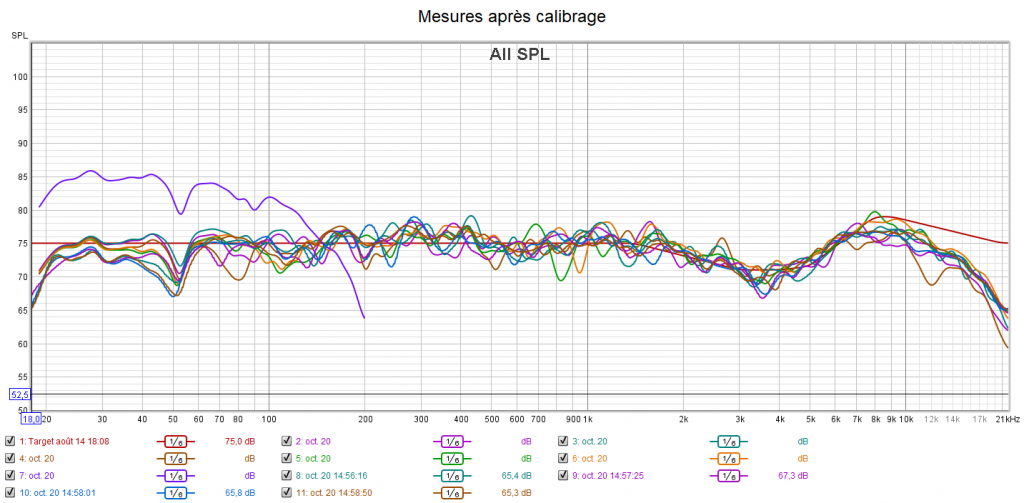
Task: Uncheck trace 3: oct. 20 checkbox
Action: tap(563, 441)
